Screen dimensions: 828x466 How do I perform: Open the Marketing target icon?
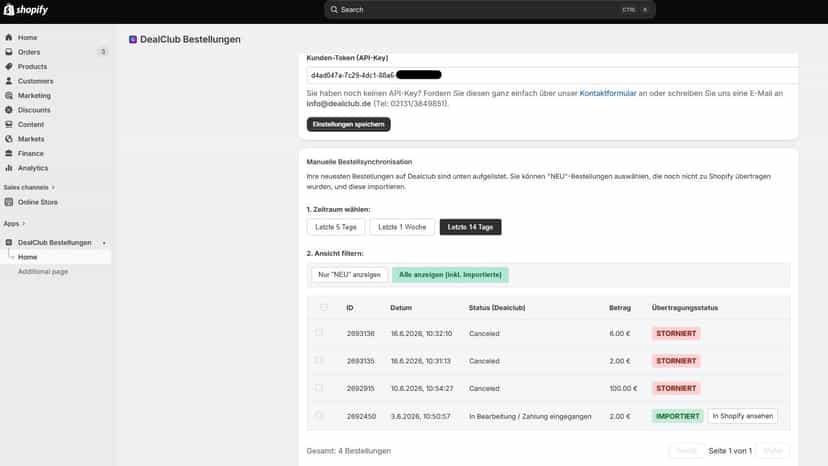pyautogui.click(x=8, y=96)
